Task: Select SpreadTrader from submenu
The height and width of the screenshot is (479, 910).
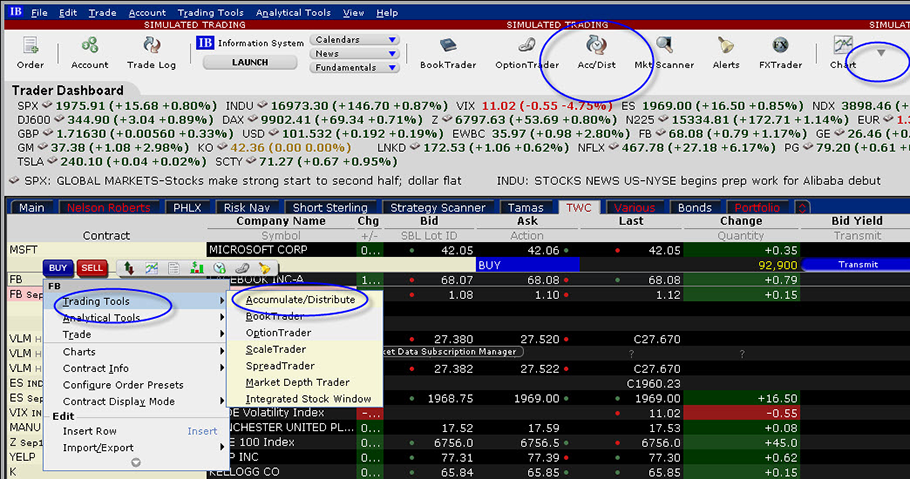Action: coord(280,366)
